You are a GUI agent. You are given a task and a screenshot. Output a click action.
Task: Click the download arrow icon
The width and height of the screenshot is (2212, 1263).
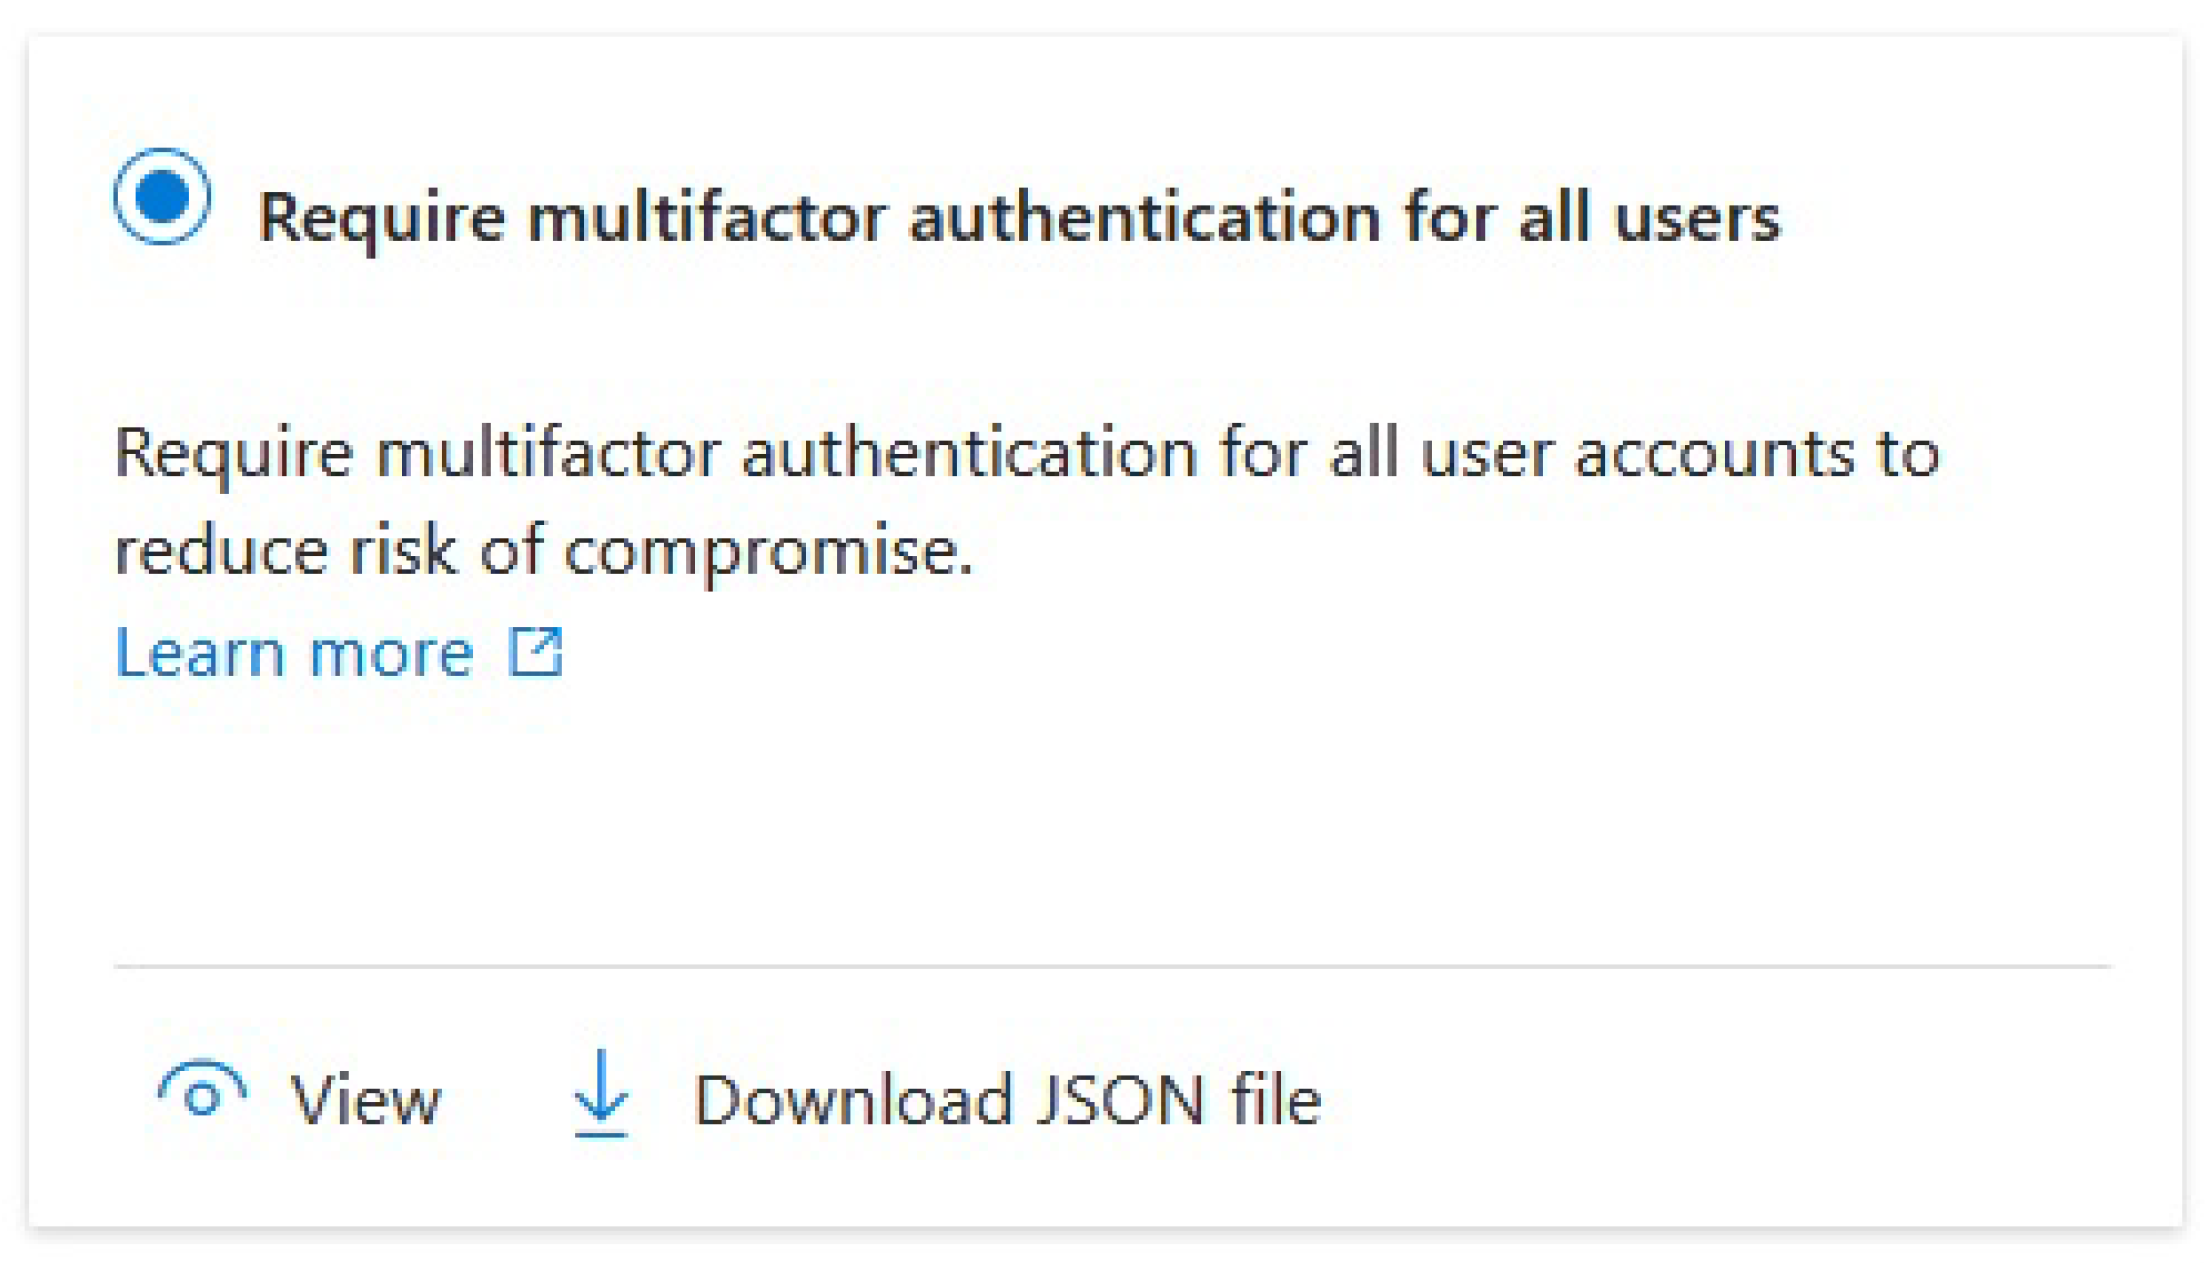(x=601, y=1094)
